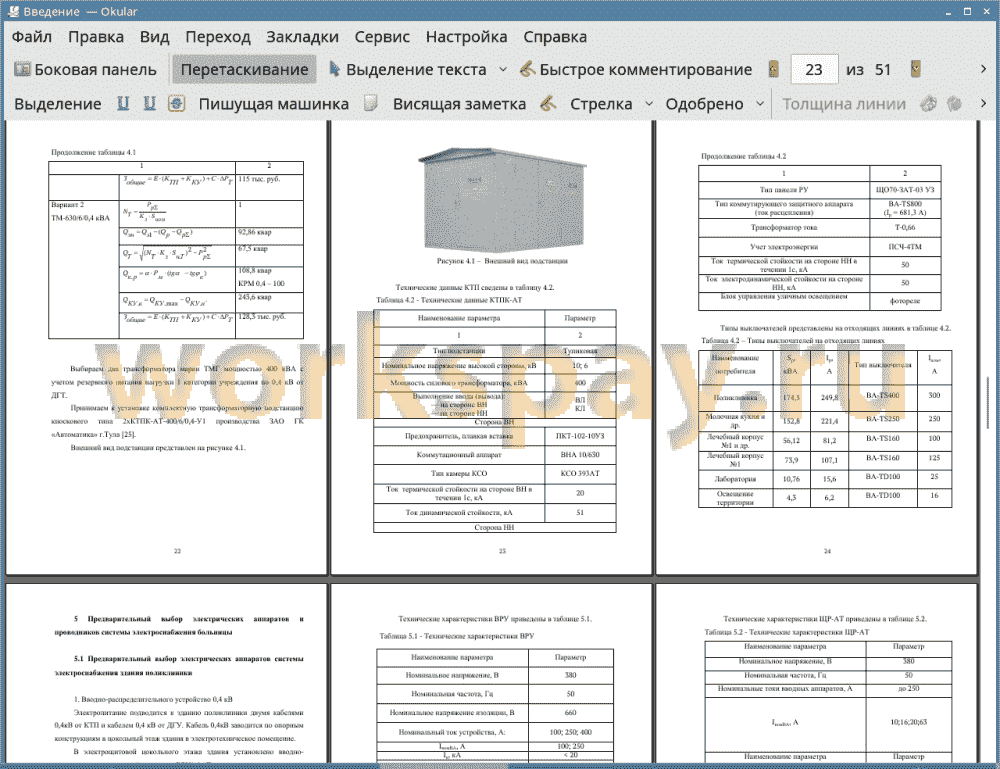Minimize the Okular window

(948, 11)
